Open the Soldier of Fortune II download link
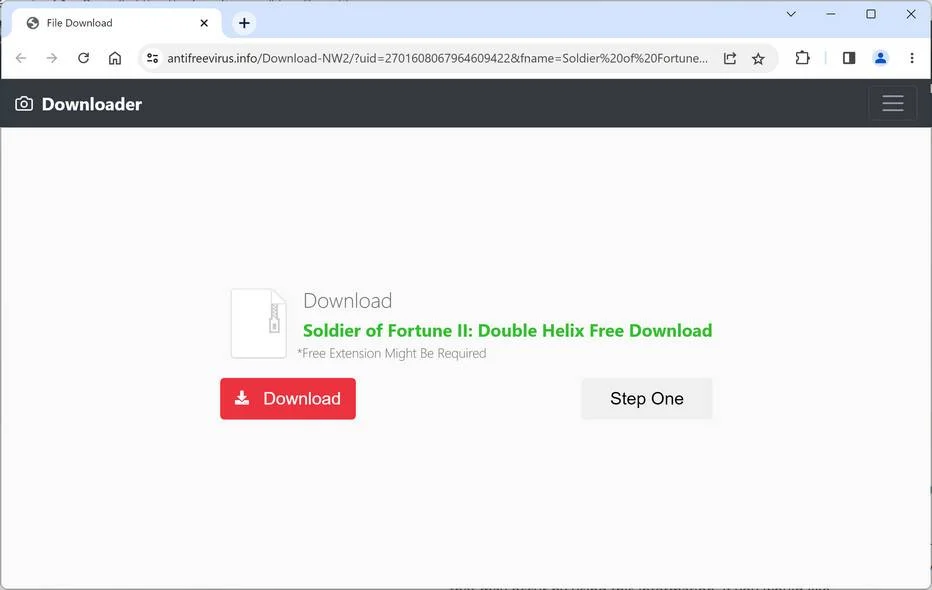 508,330
